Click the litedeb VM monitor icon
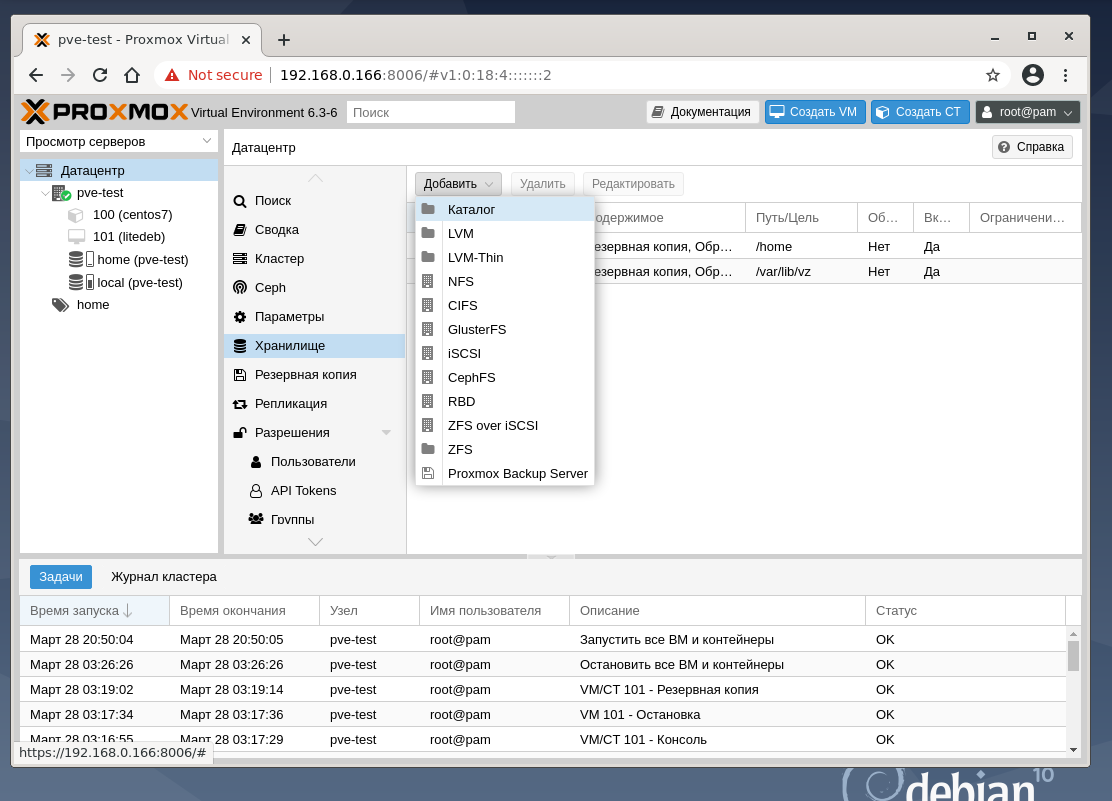Image resolution: width=1112 pixels, height=801 pixels. click(76, 236)
